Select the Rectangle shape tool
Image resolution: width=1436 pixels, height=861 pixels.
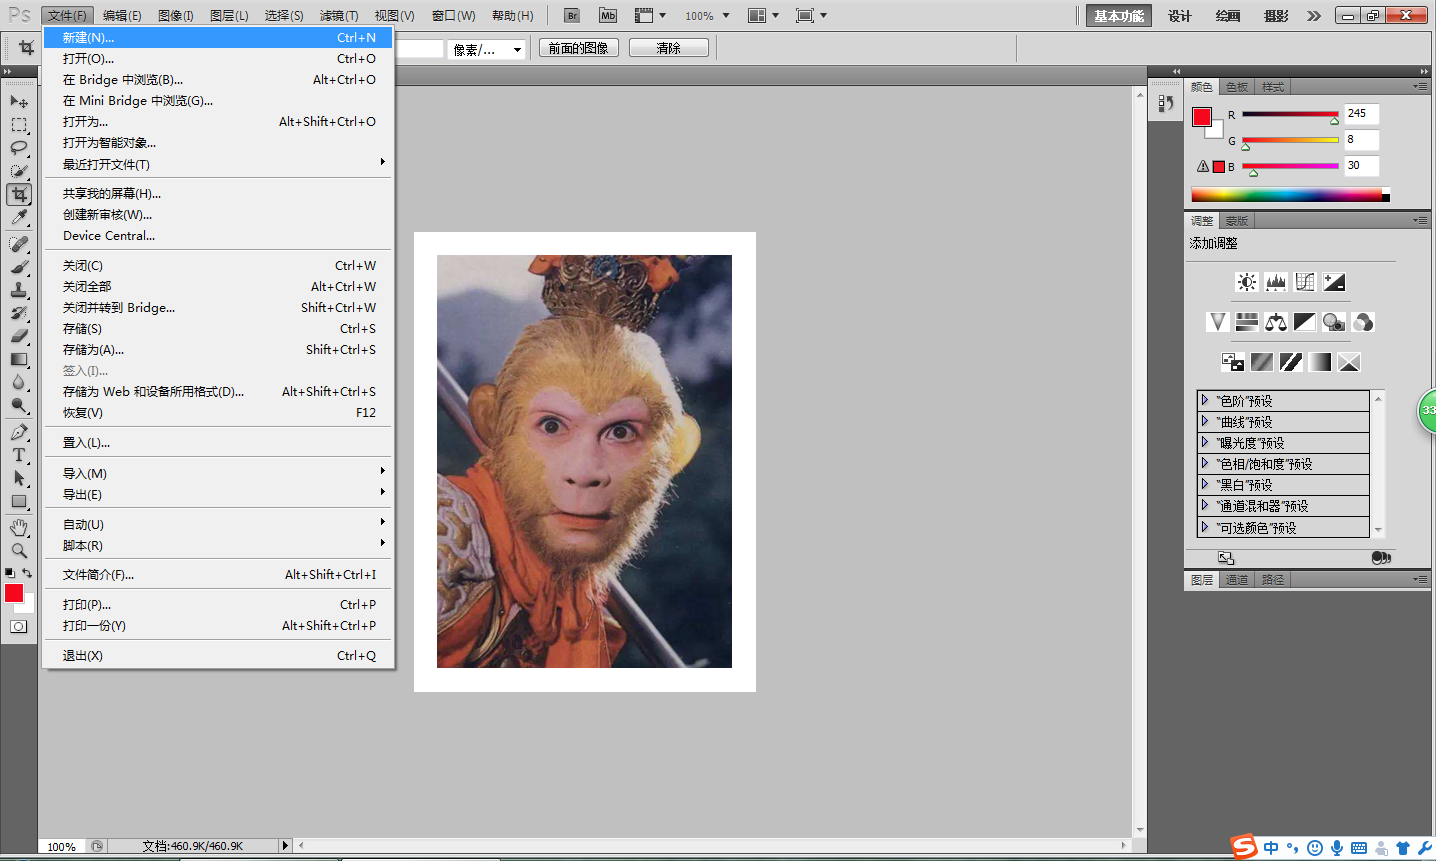[x=19, y=501]
